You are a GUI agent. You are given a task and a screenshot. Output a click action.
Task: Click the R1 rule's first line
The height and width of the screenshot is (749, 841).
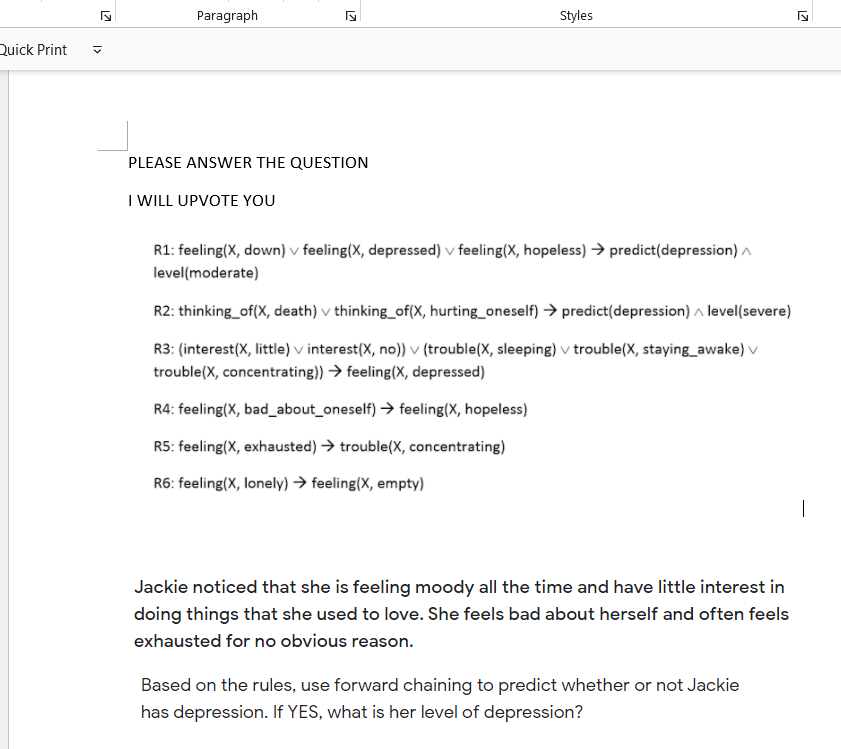click(452, 250)
